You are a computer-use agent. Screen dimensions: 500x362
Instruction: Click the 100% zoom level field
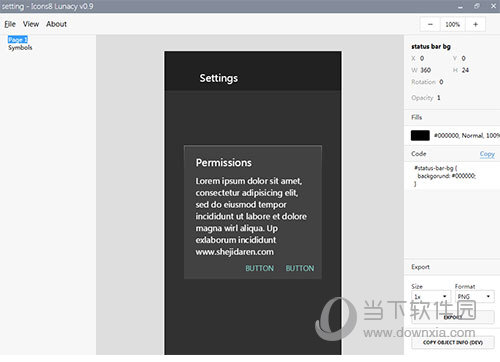453,24
